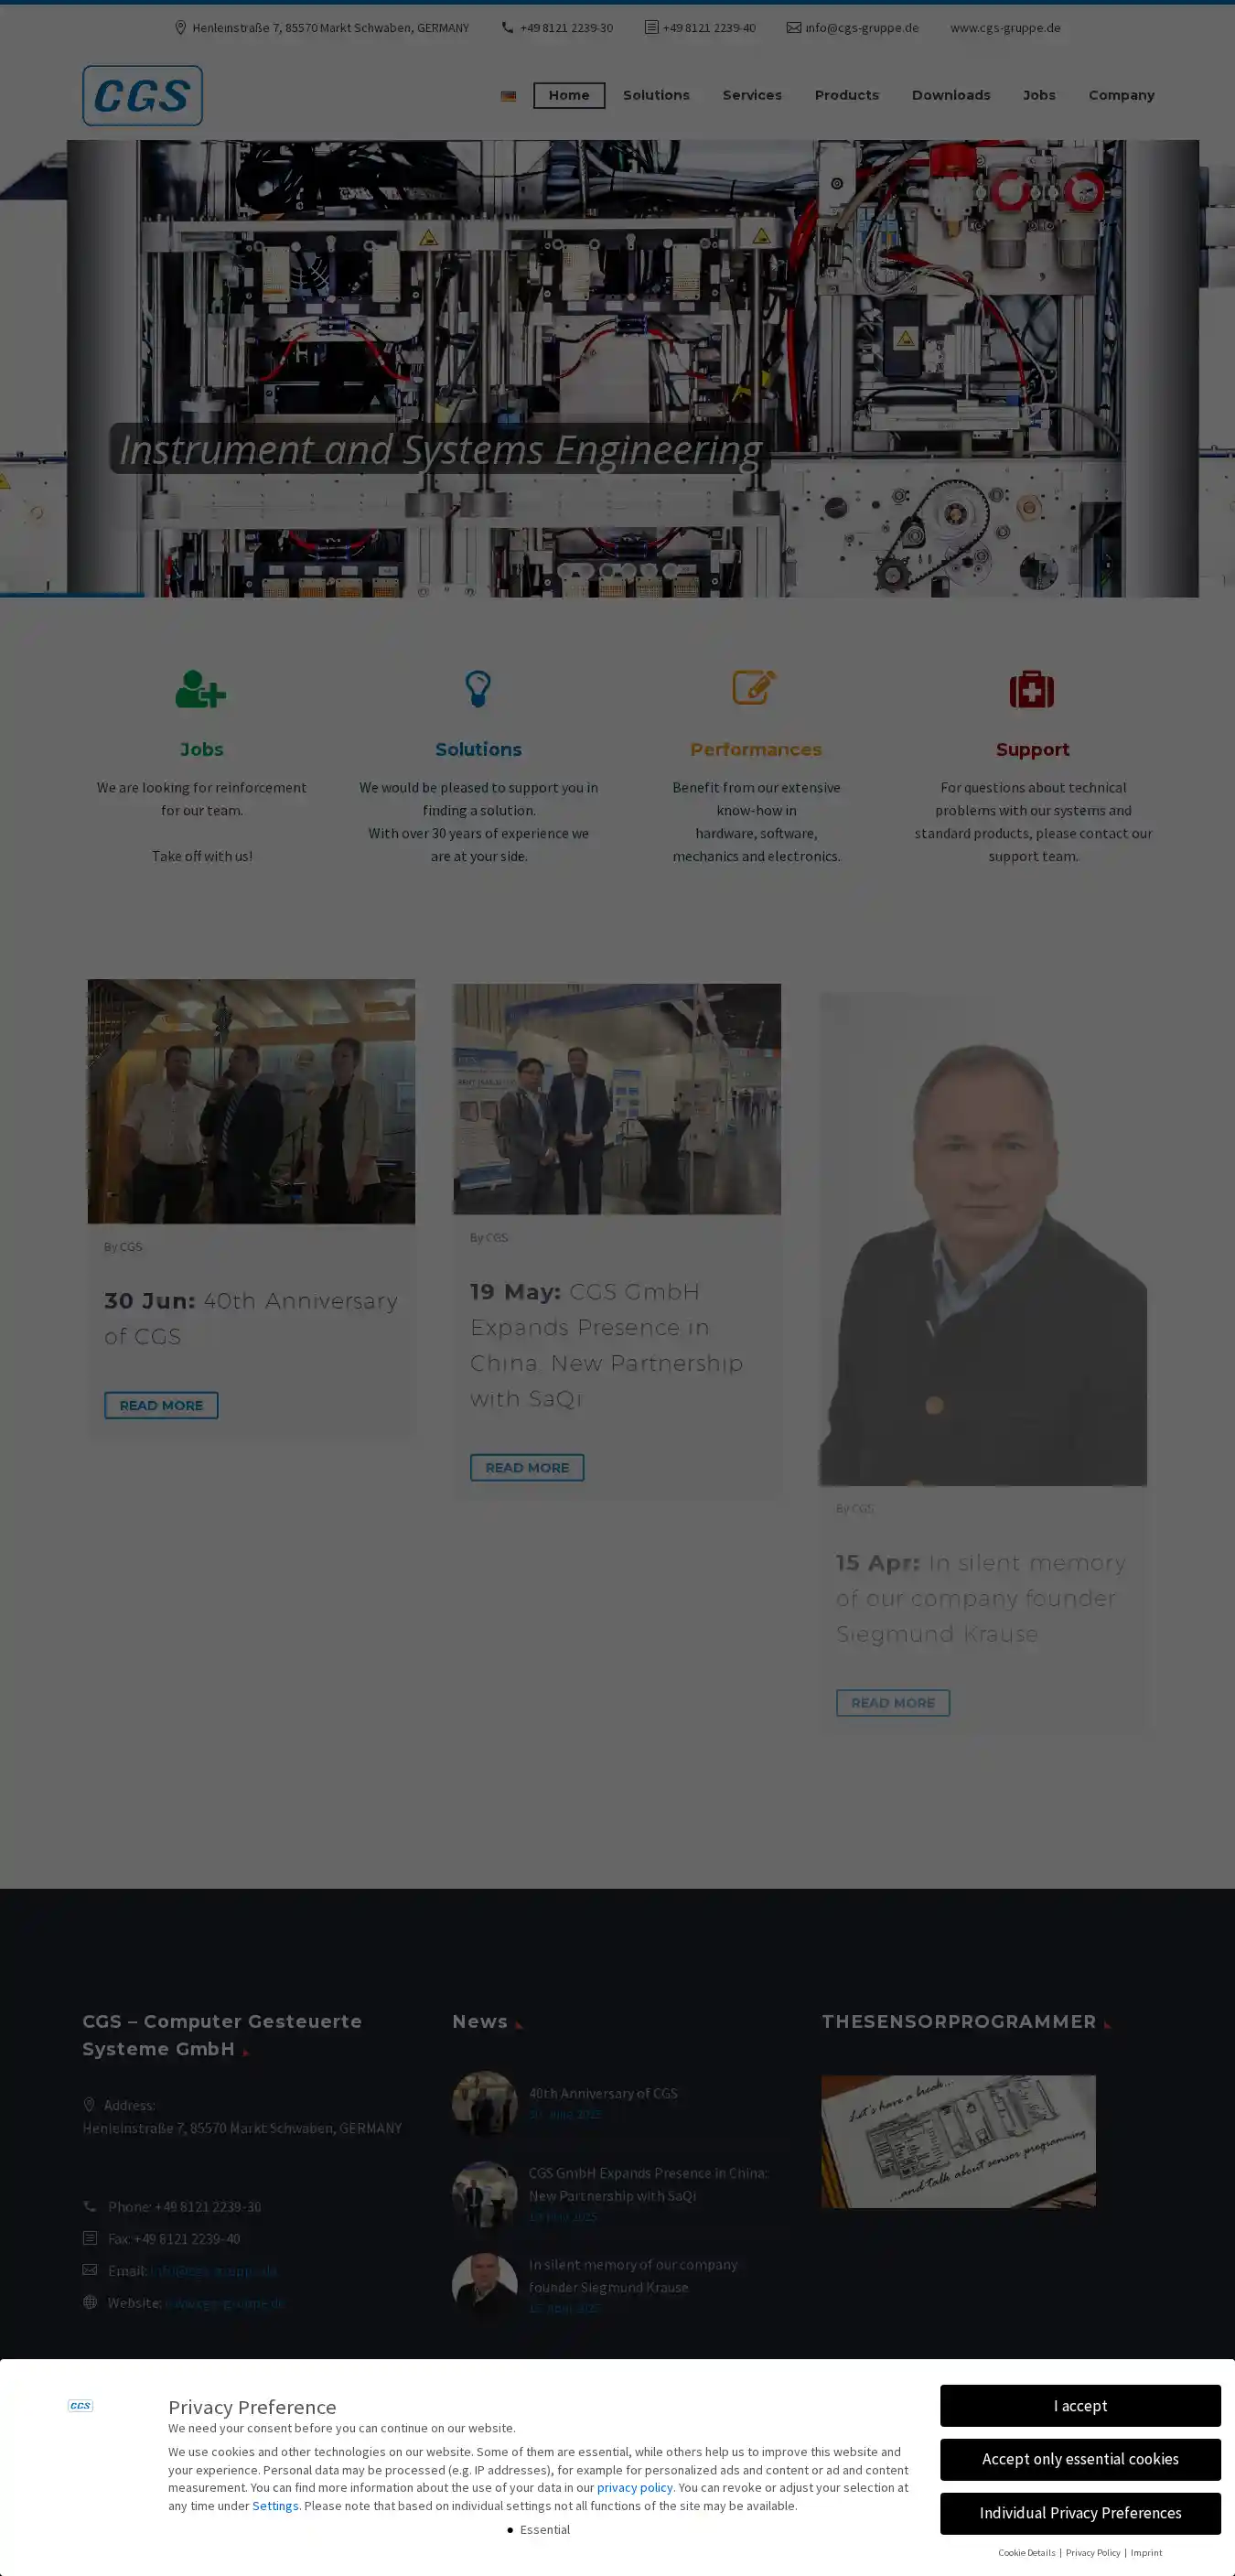Open the Services navigation item
This screenshot has width=1235, height=2576.
752,95
